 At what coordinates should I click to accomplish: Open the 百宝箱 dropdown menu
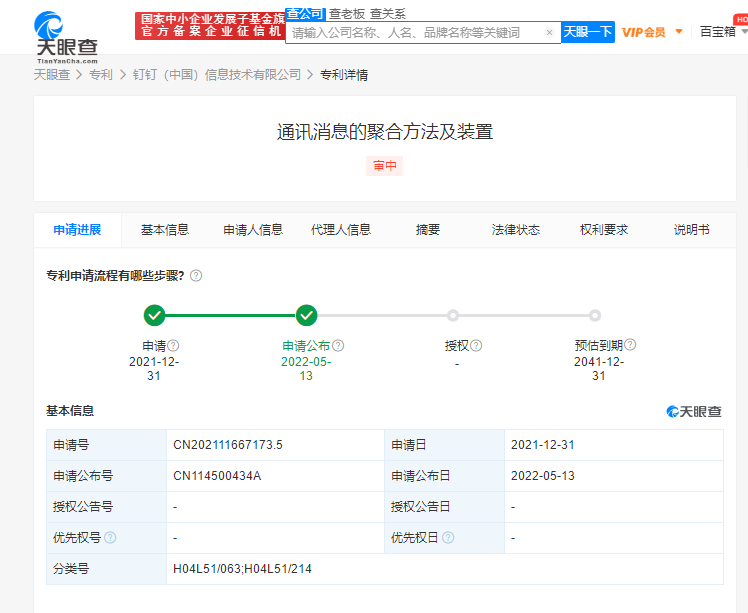tap(723, 32)
